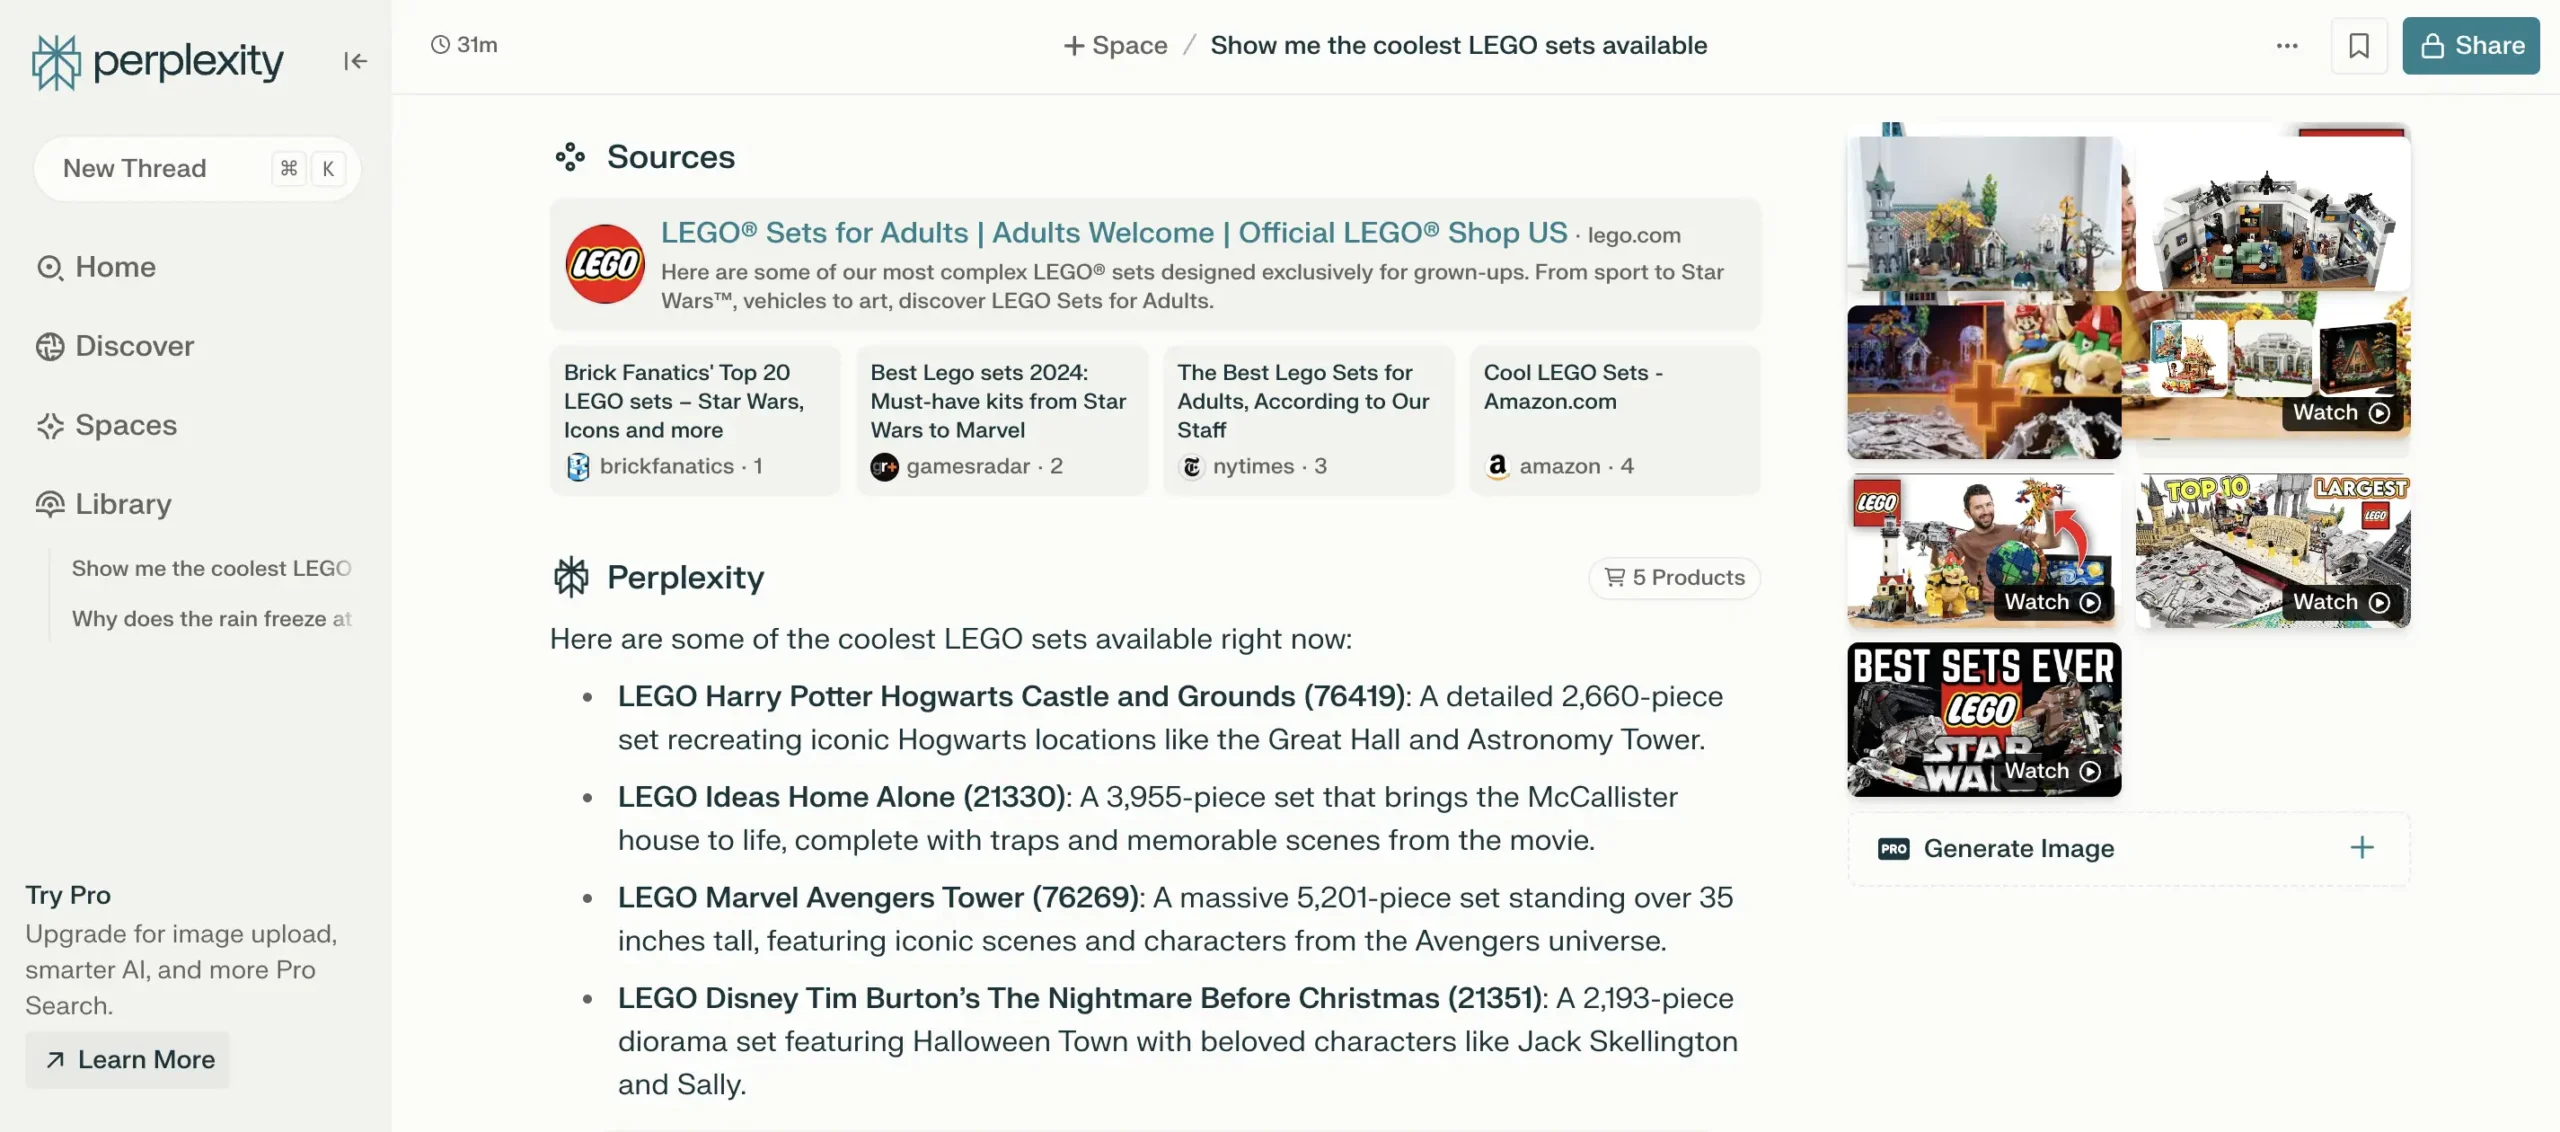Open thread 'Show me the coolest LEGO'
The width and height of the screenshot is (2560, 1132).
(211, 568)
